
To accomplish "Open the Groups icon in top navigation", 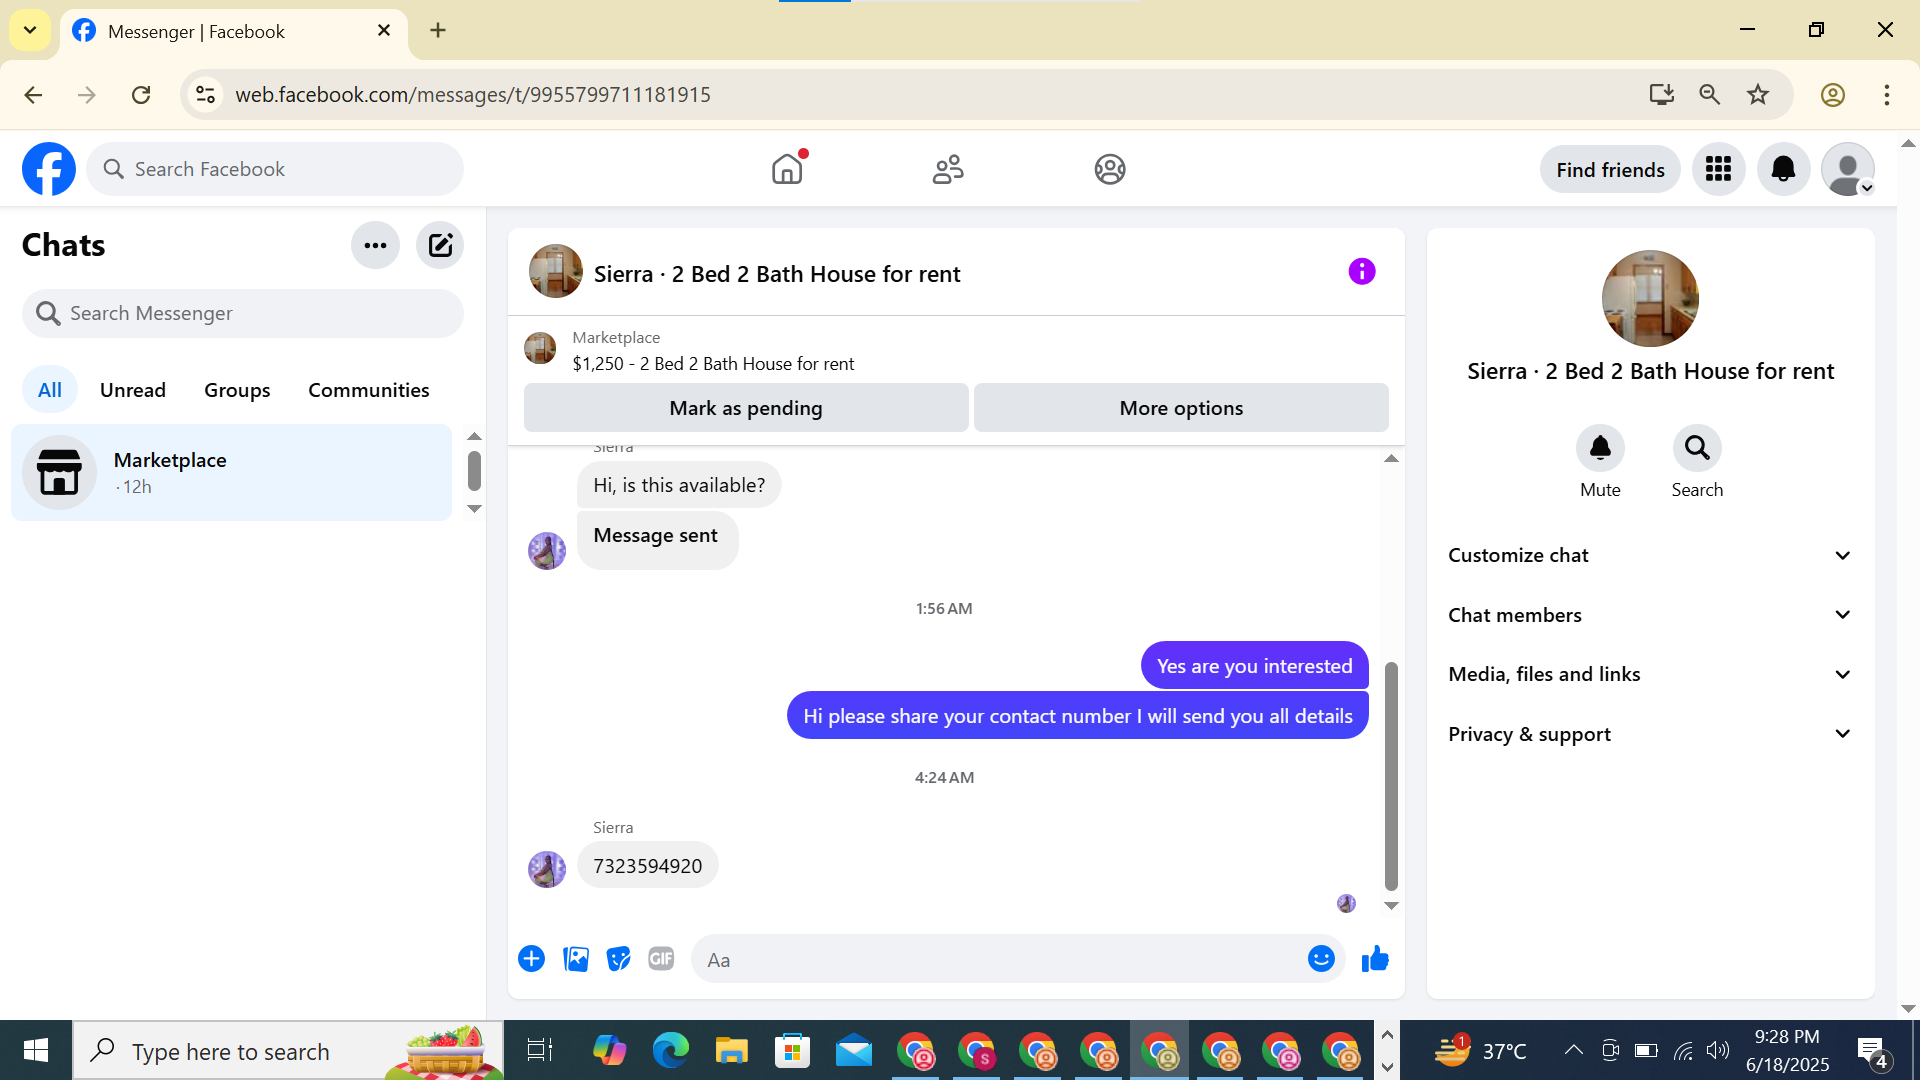I will 1110,169.
